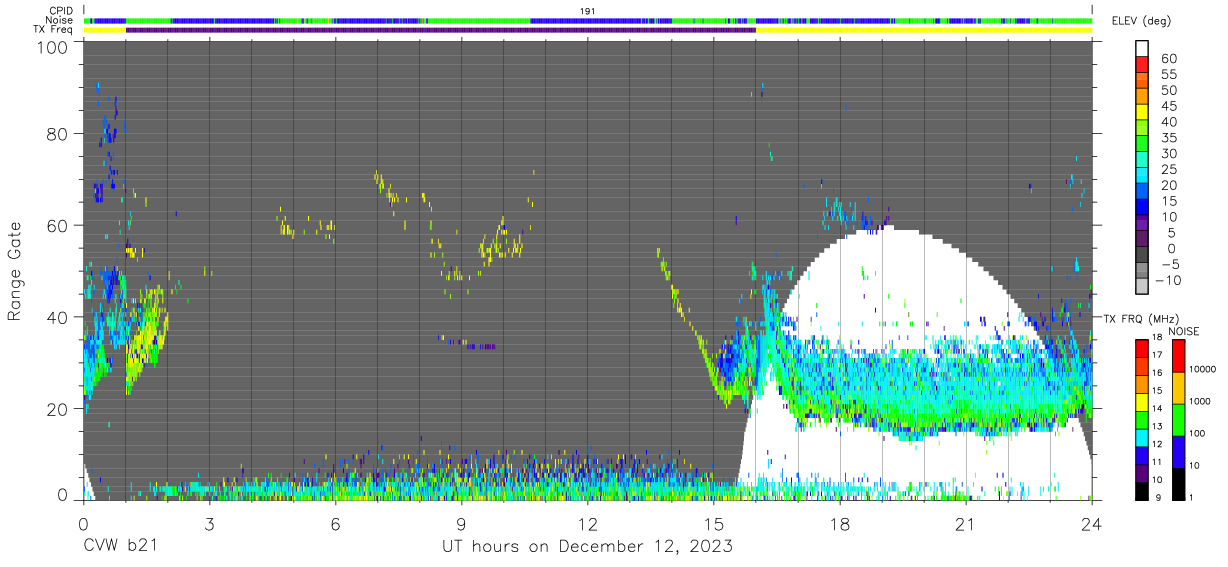Click the CPID value 191
Image resolution: width=1228 pixels, height=567 pixels.
(588, 10)
